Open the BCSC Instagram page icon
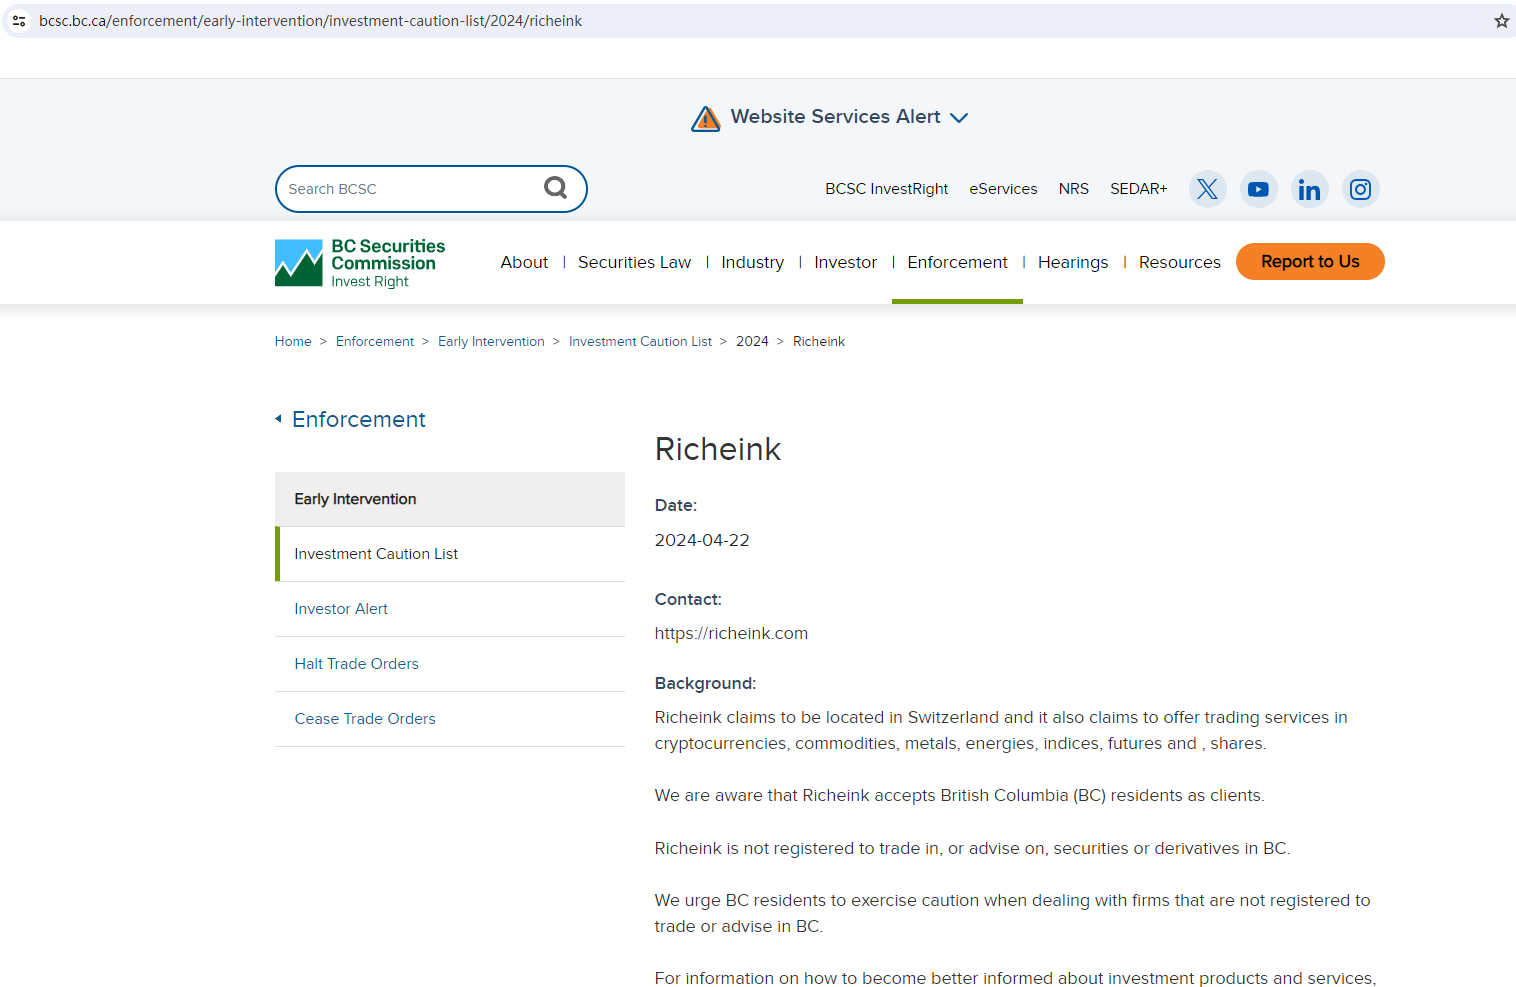 pos(1360,189)
